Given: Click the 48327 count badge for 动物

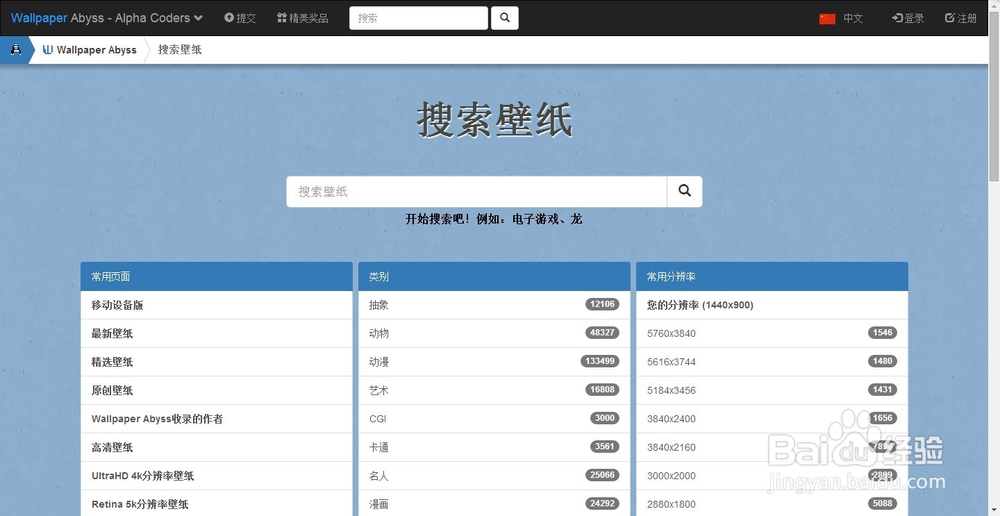Looking at the screenshot, I should pos(602,332).
